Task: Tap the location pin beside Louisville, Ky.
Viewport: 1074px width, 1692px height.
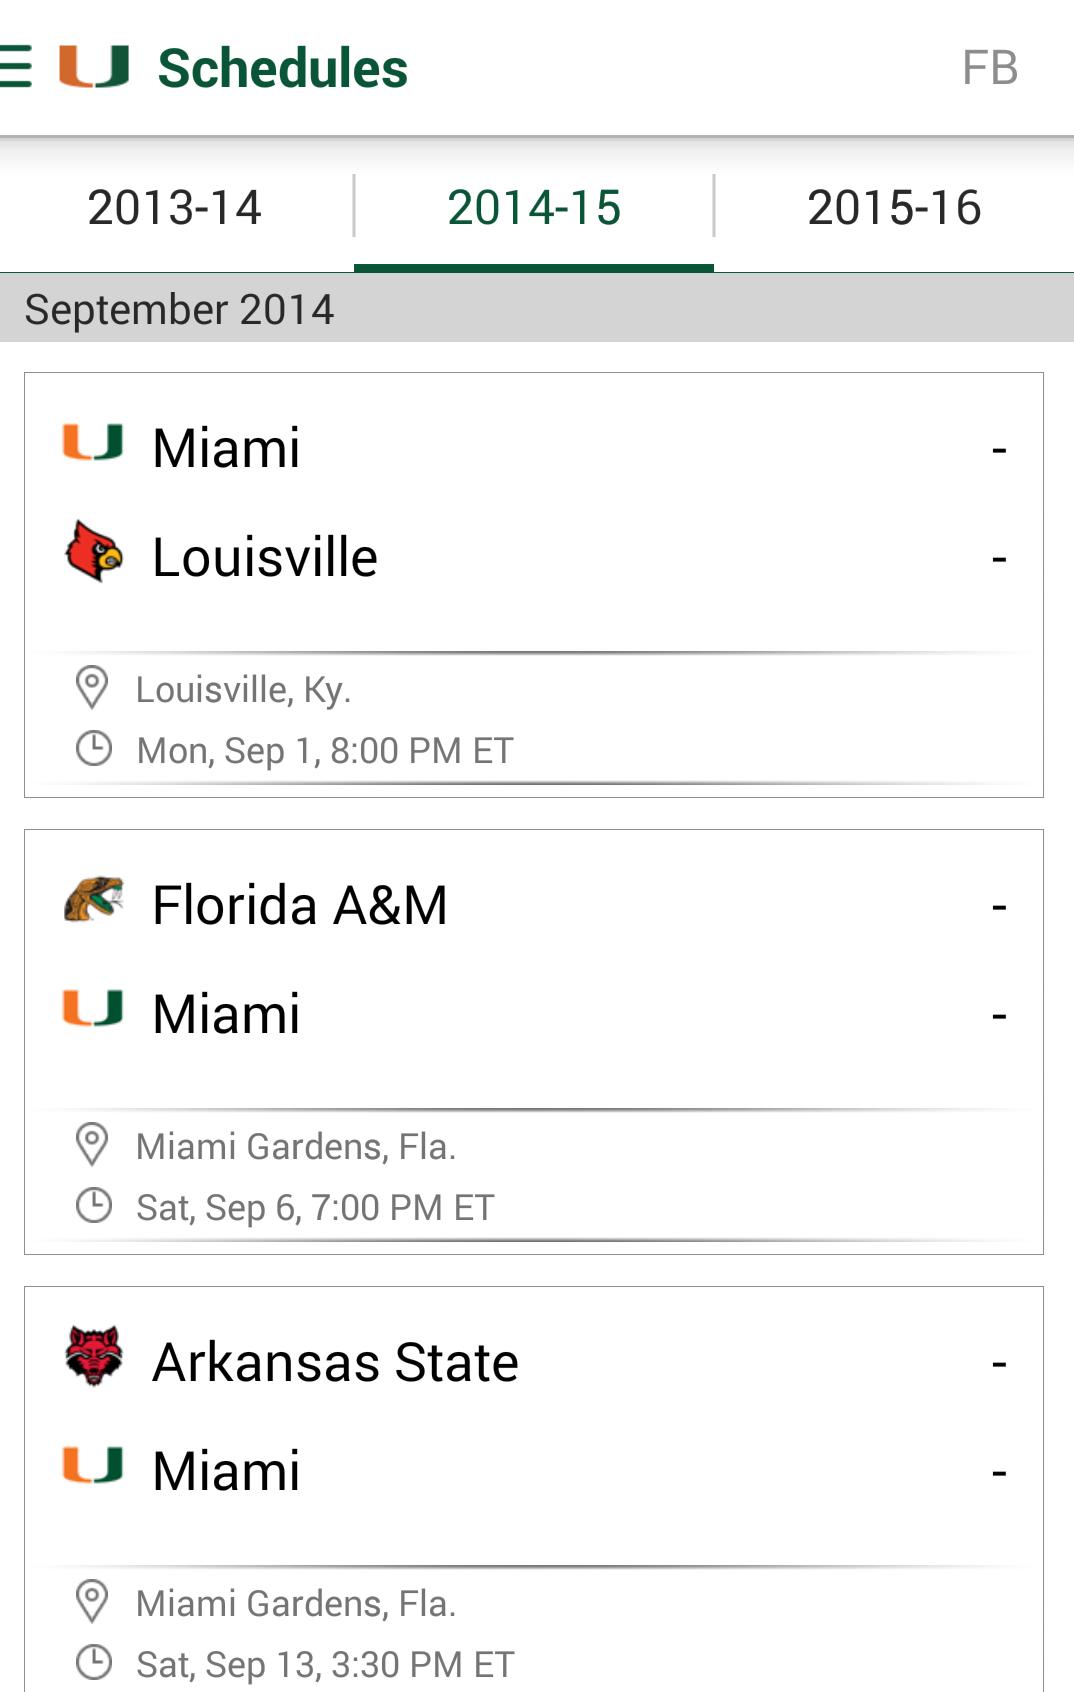Action: (x=92, y=688)
